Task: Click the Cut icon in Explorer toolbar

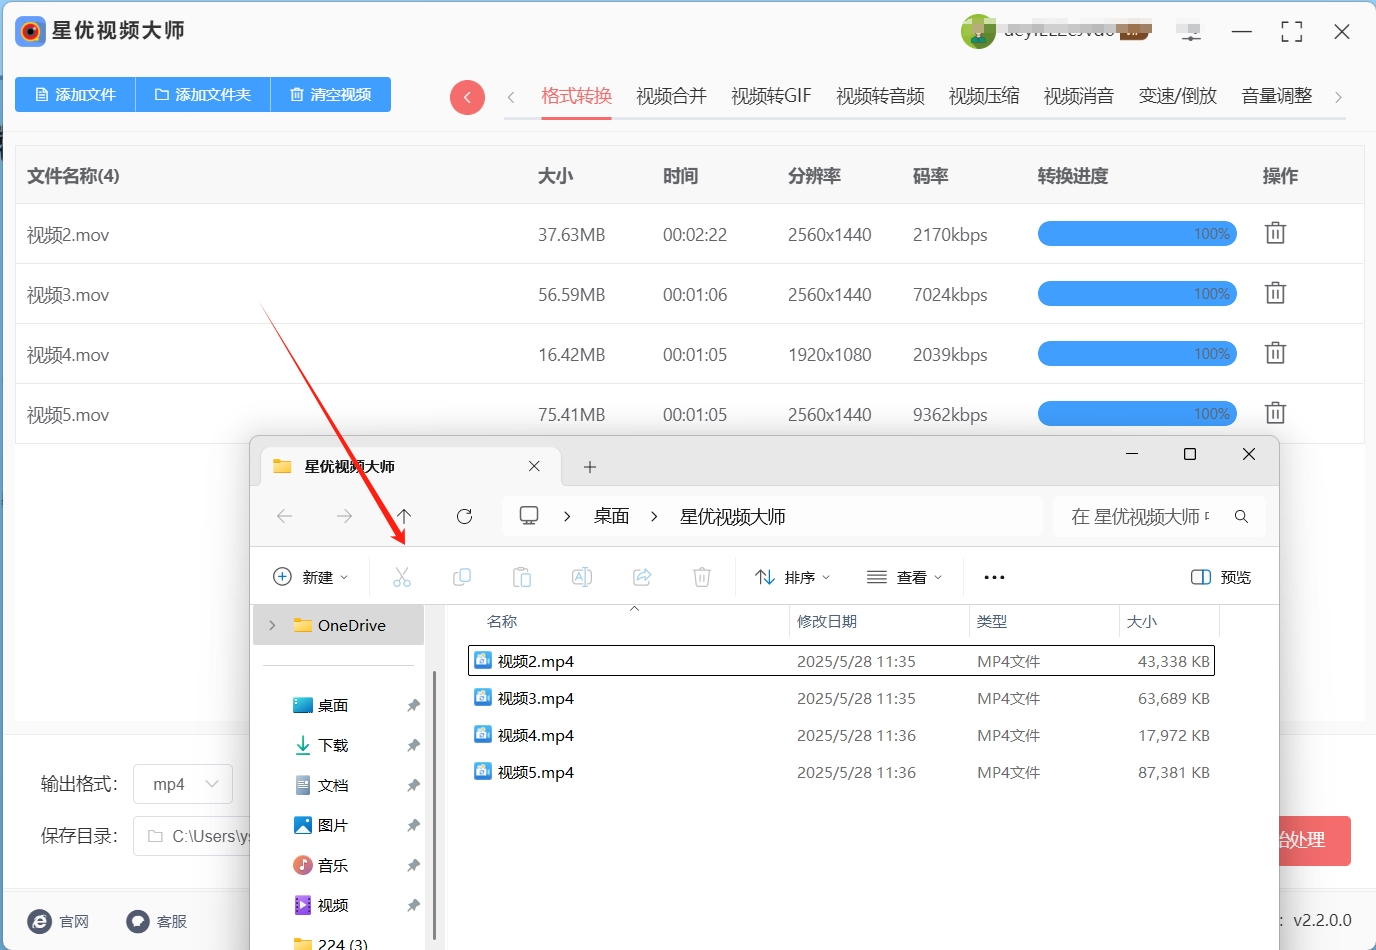Action: (x=402, y=577)
